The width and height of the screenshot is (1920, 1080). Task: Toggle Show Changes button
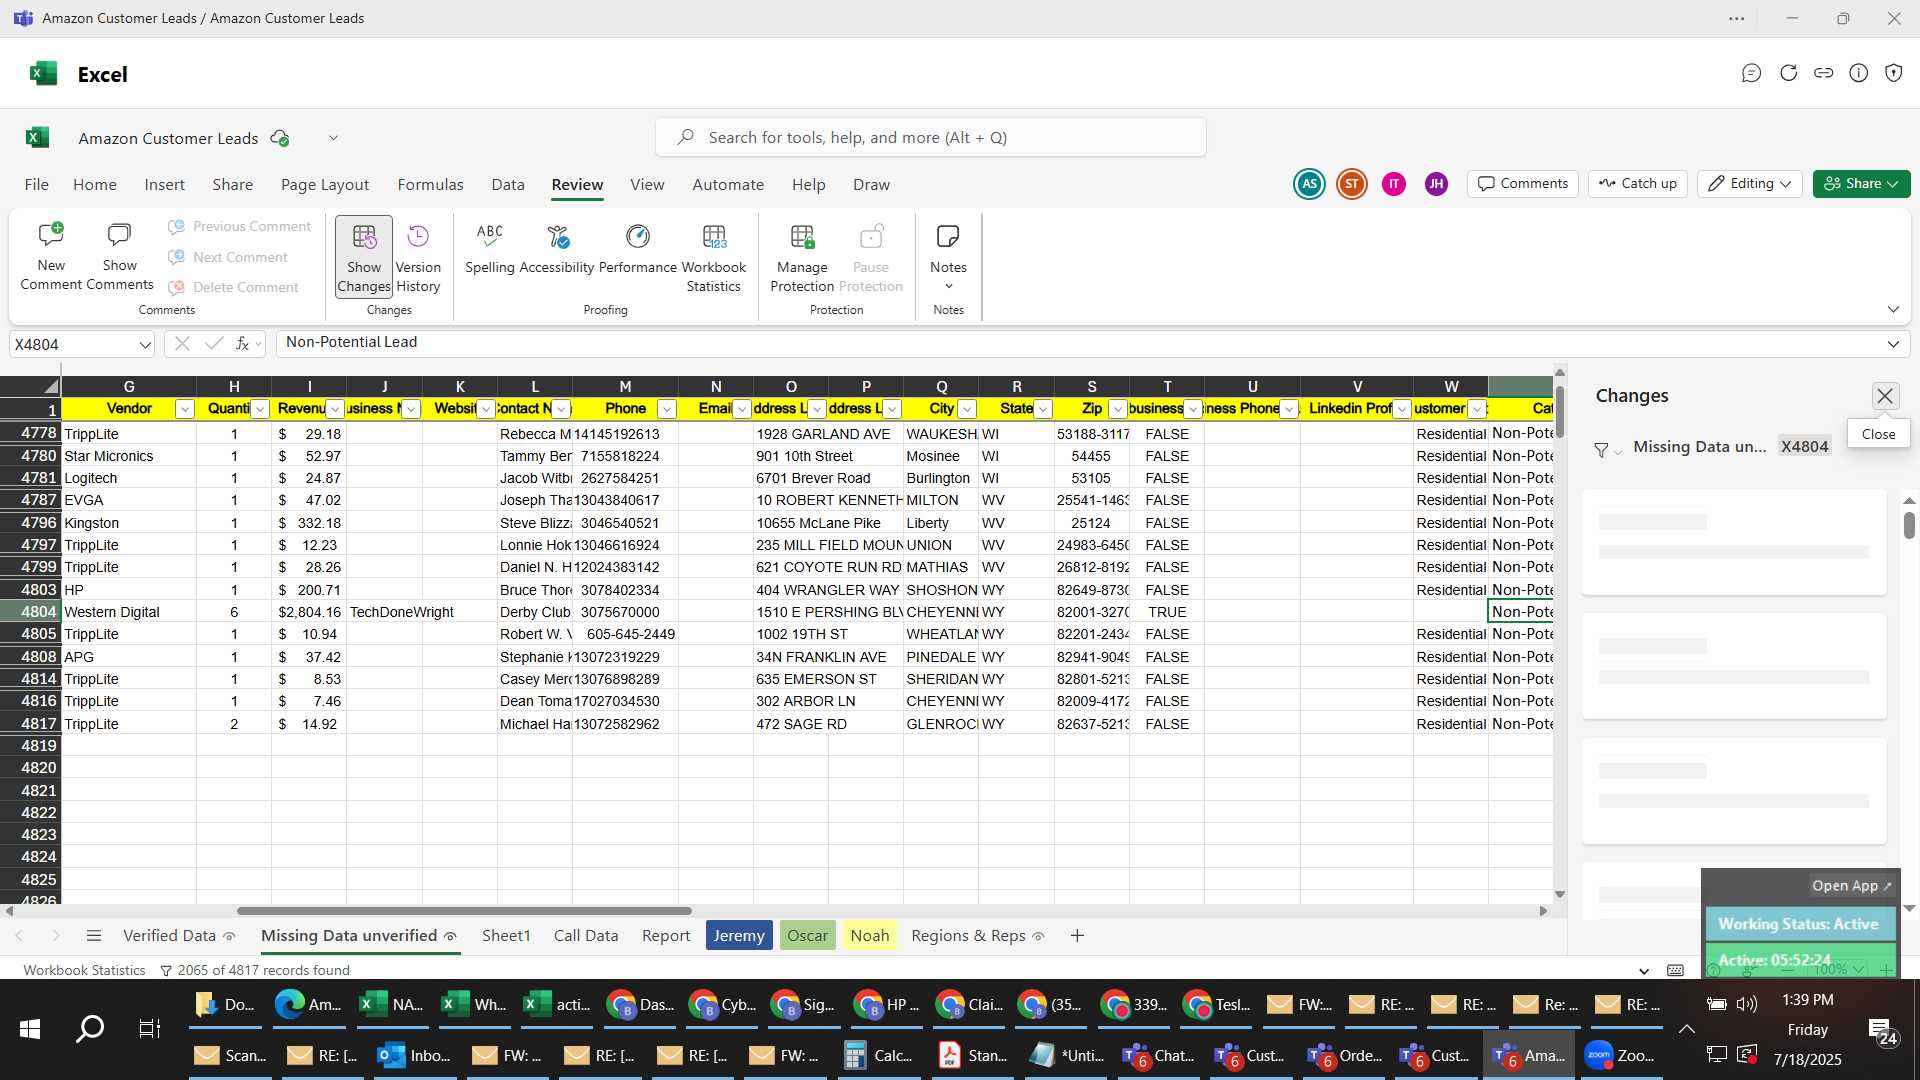pos(364,258)
